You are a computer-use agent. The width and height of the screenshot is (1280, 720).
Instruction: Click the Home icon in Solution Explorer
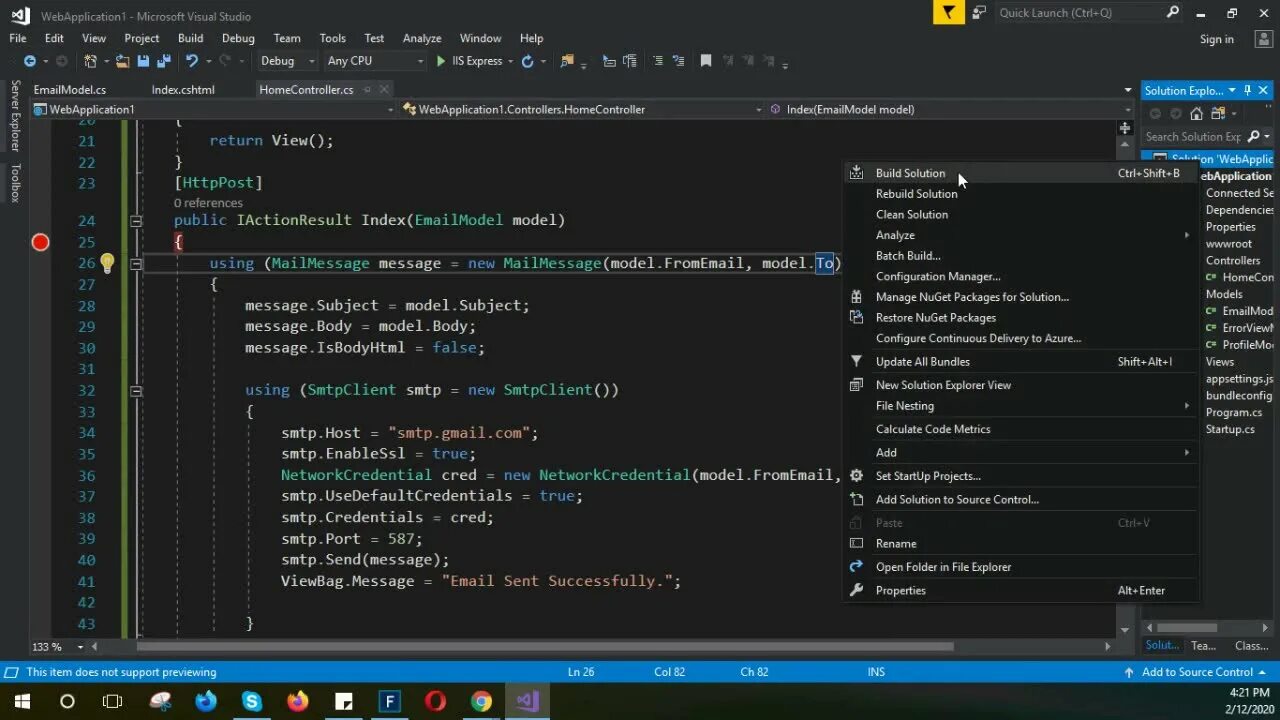[x=1196, y=114]
